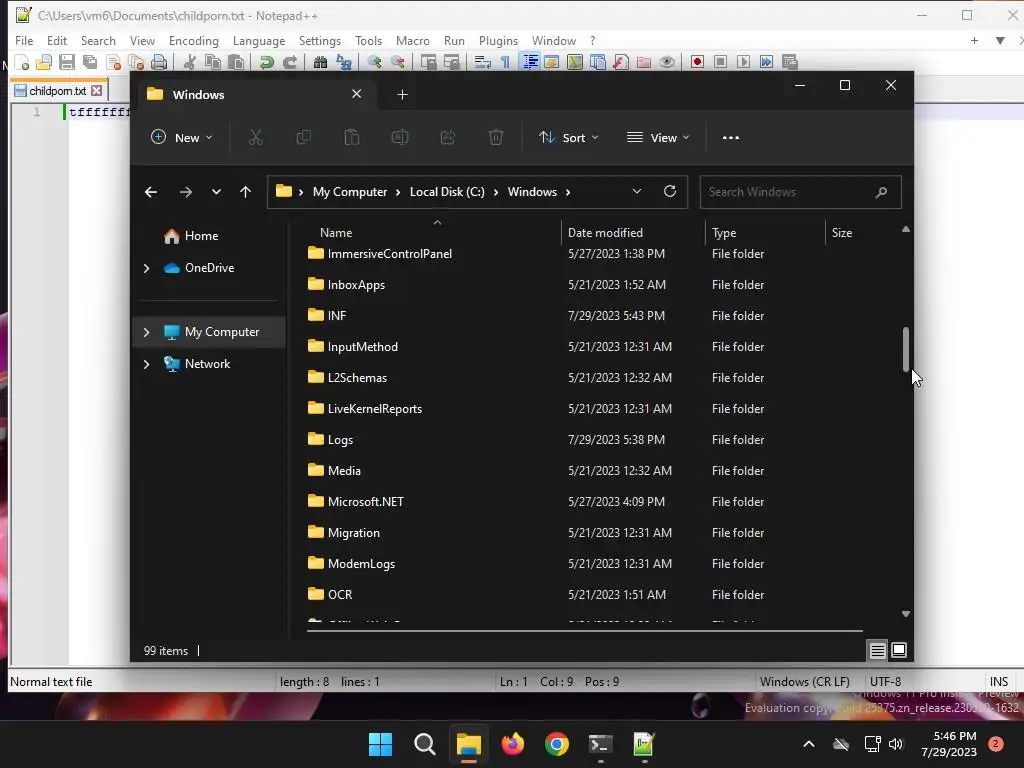Toggle word wrap icon in Notepad++ toolbar
Viewport: 1024px width, 768px height.
pos(483,62)
